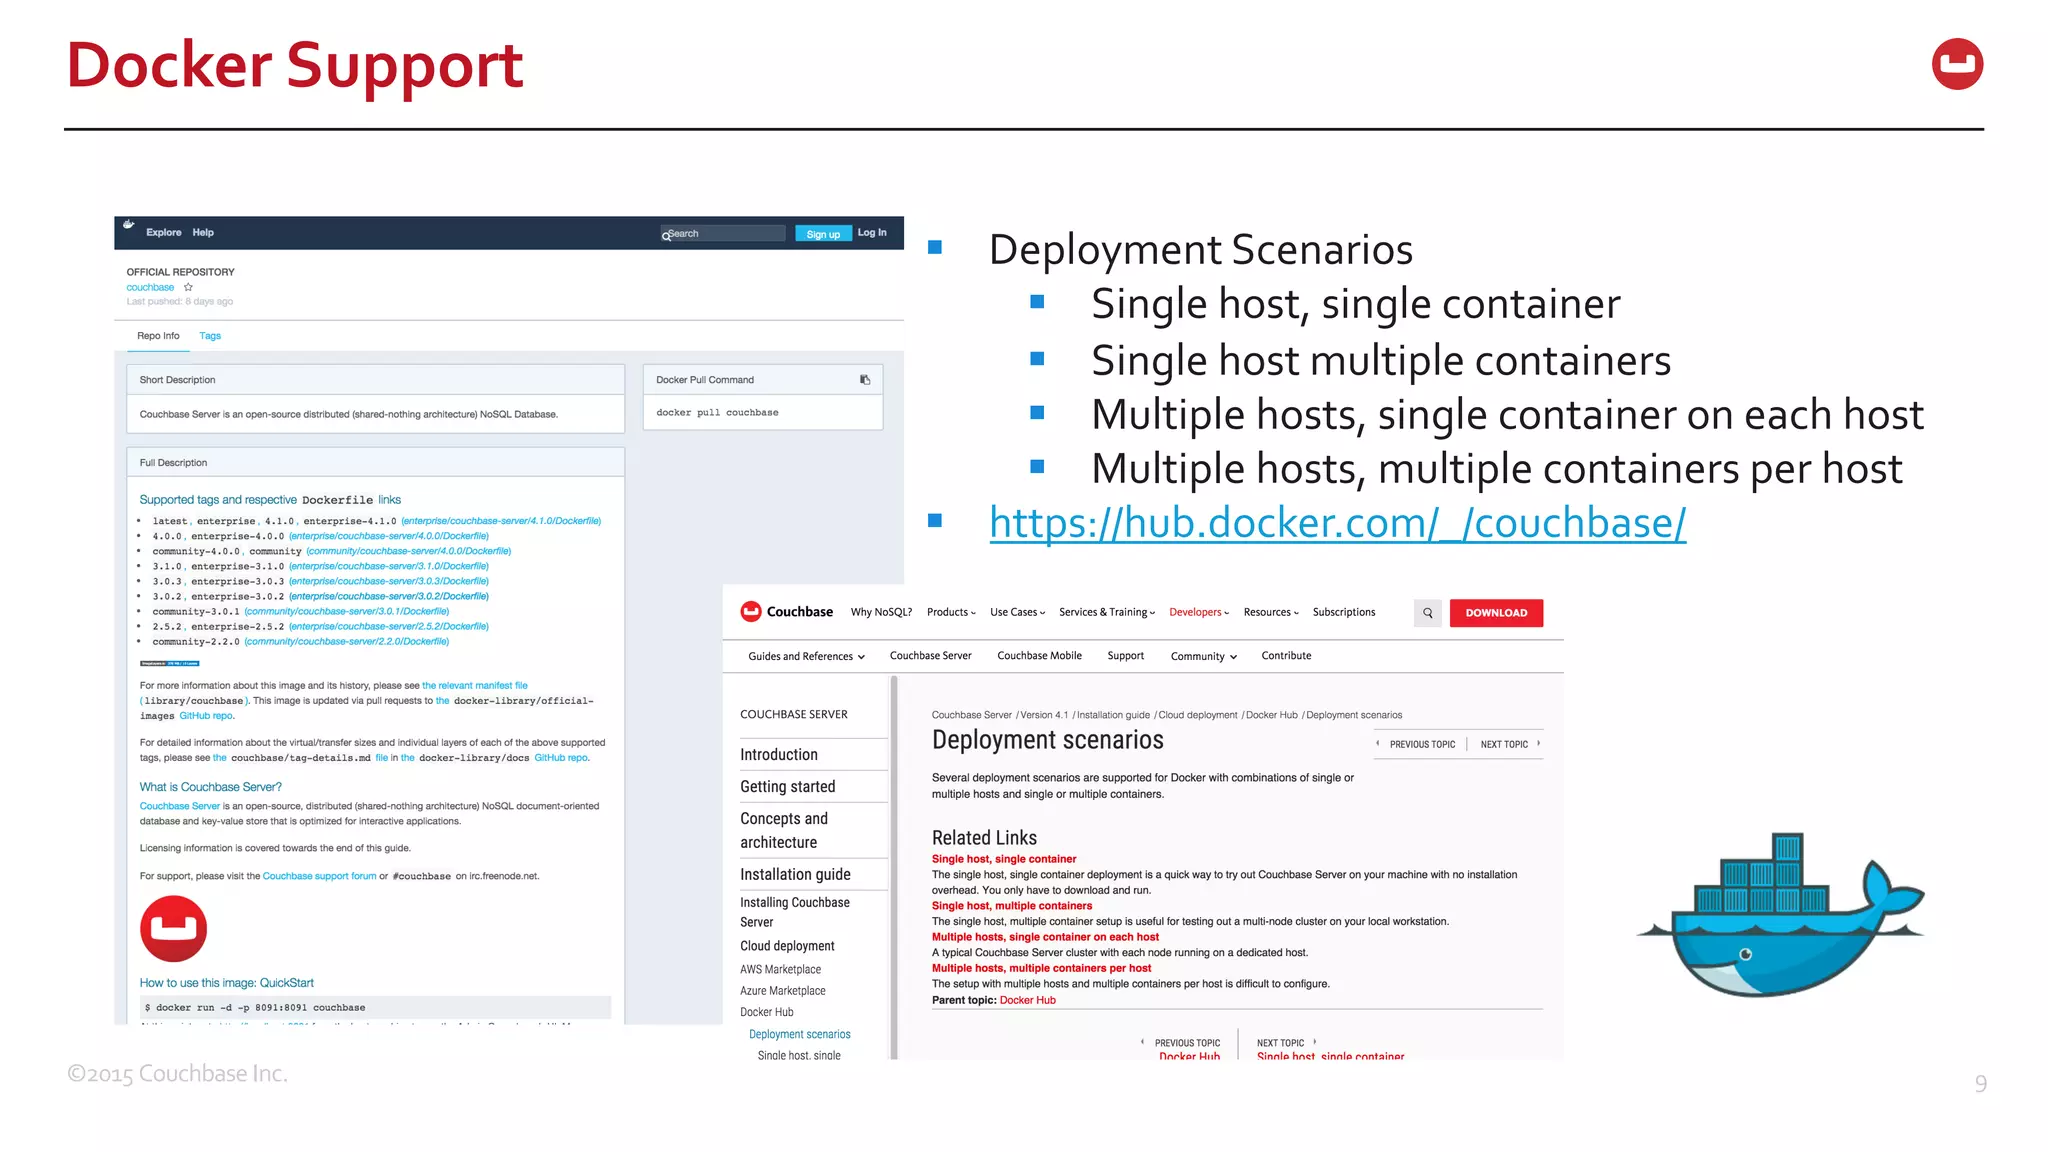
Task: Click the docker run quickstart command
Action: (255, 1008)
